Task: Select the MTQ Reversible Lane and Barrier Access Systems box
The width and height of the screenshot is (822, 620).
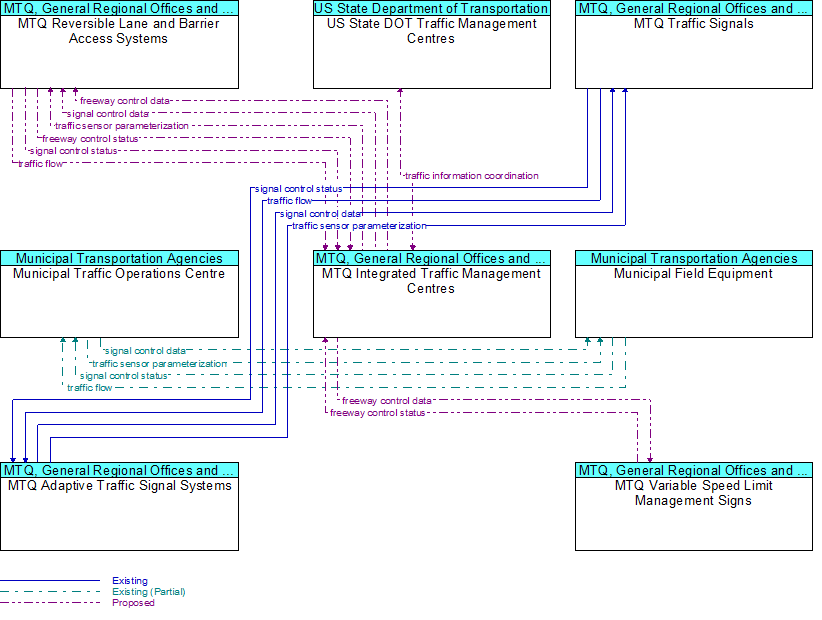Action: pos(120,45)
